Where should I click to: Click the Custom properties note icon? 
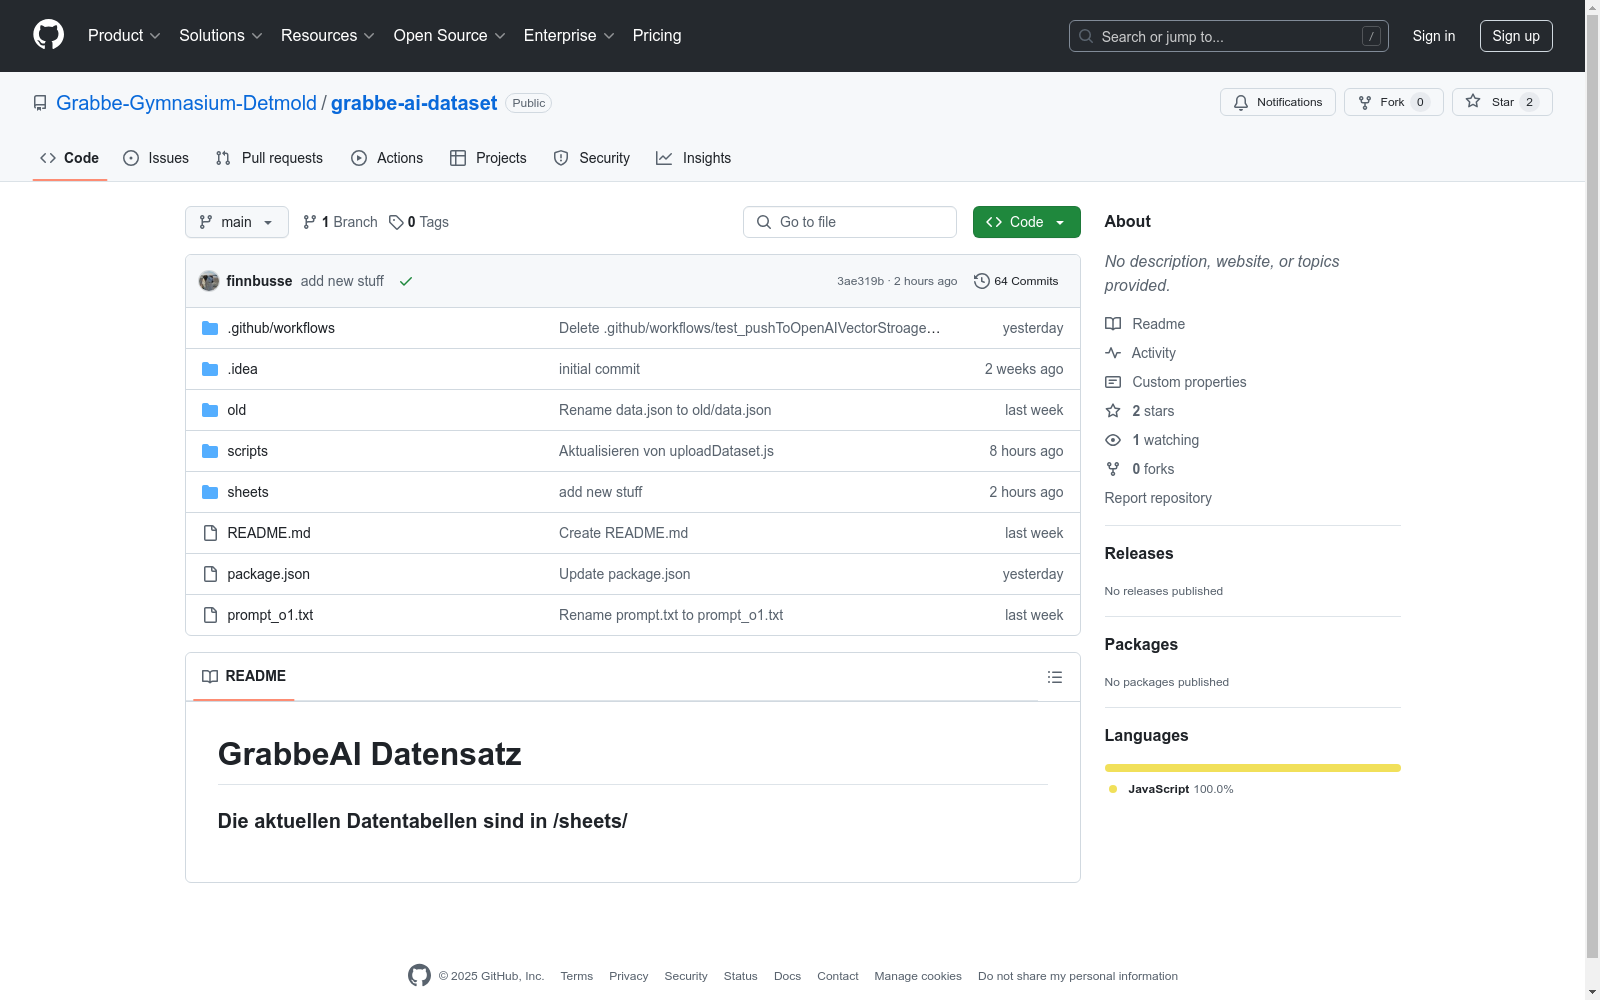click(1113, 382)
